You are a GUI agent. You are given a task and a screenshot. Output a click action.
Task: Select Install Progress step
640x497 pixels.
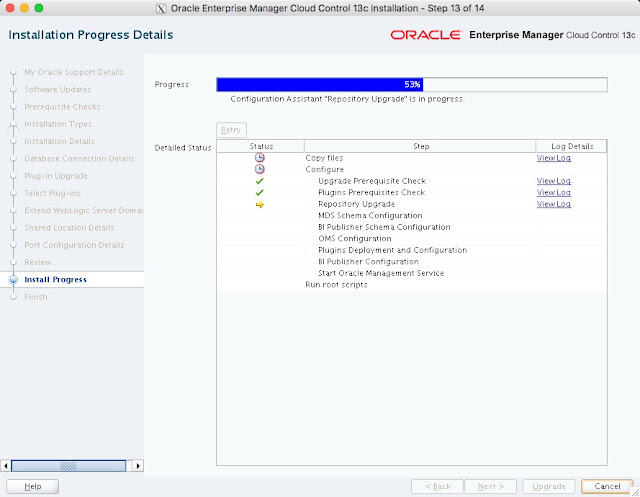pos(56,280)
